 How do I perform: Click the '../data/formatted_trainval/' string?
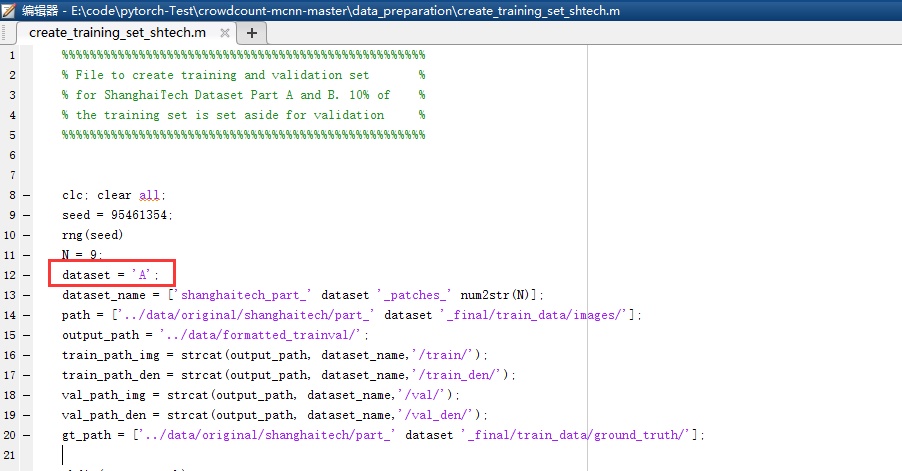click(263, 335)
